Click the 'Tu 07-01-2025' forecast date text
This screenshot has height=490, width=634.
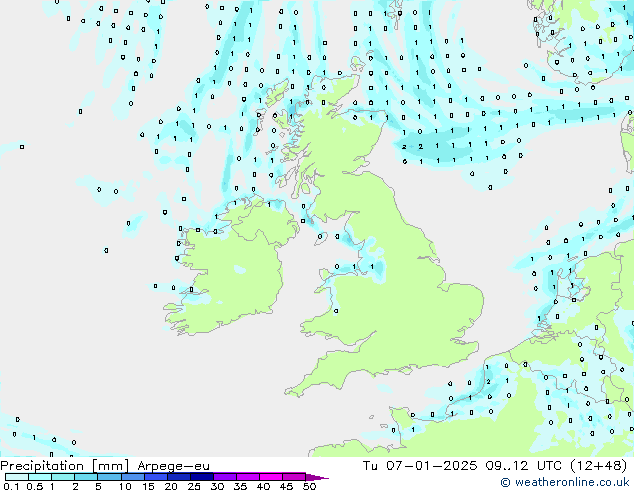click(x=420, y=466)
